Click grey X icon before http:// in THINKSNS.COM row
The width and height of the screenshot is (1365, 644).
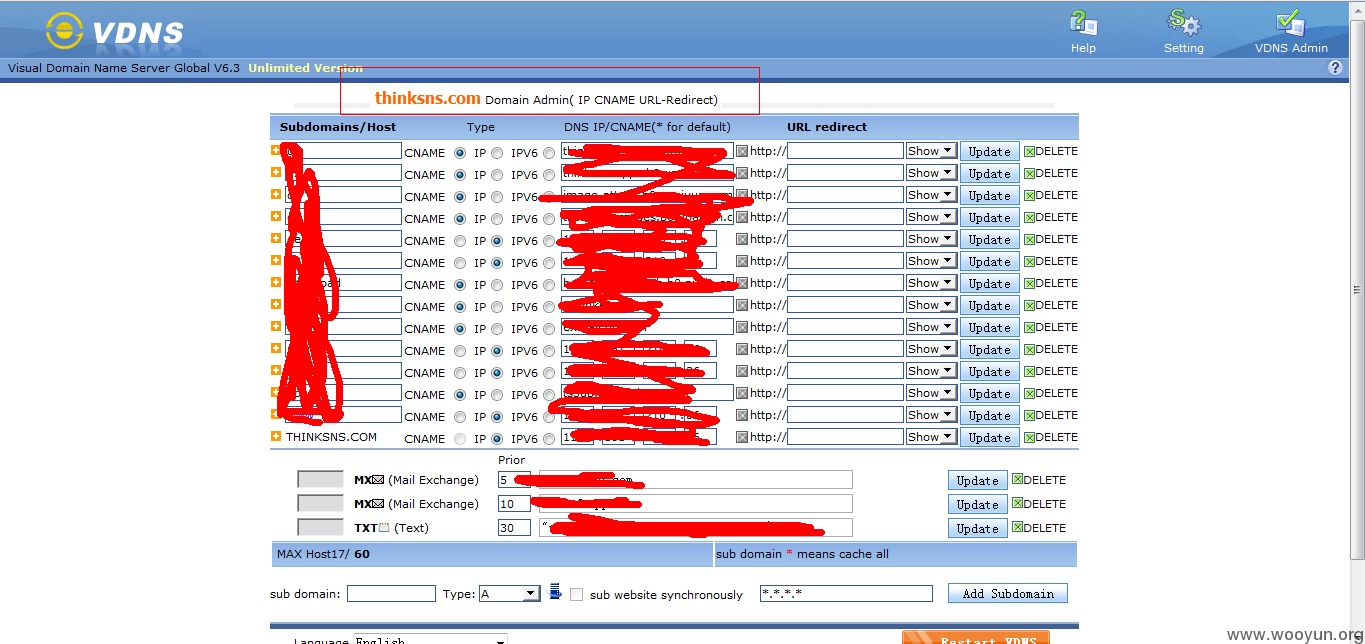point(742,437)
